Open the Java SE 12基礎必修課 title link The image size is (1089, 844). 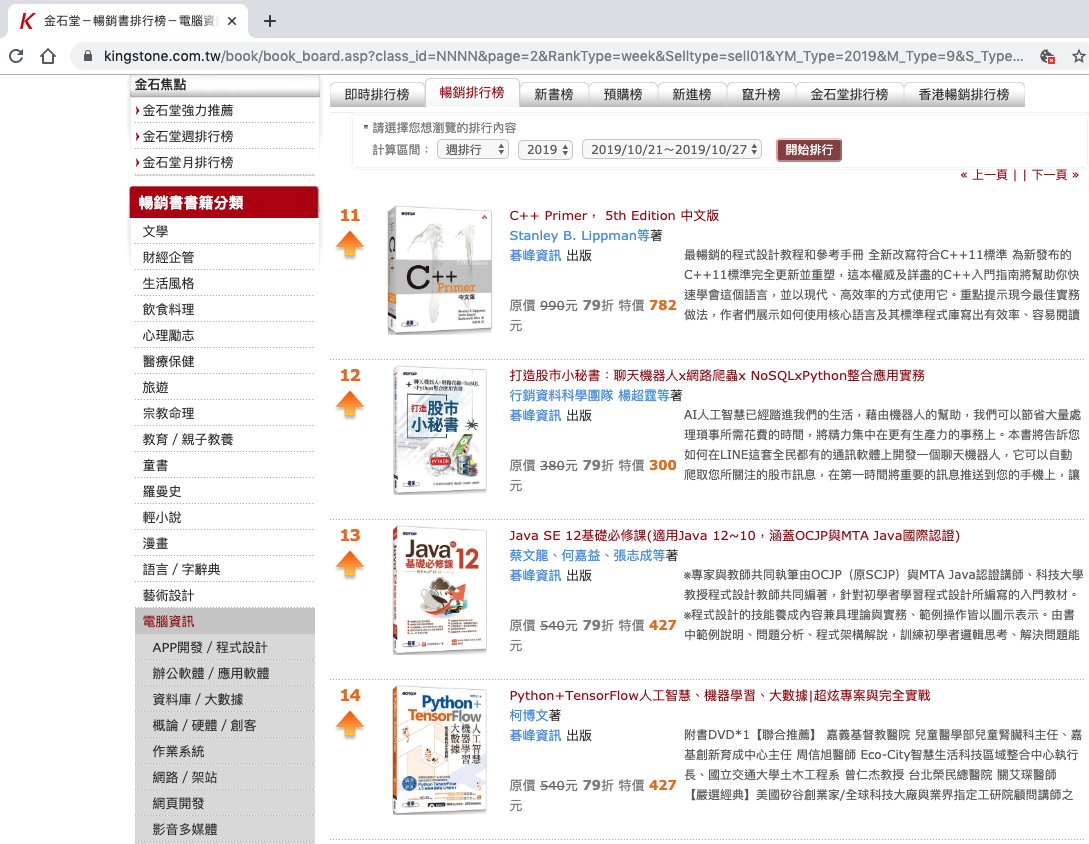(735, 536)
